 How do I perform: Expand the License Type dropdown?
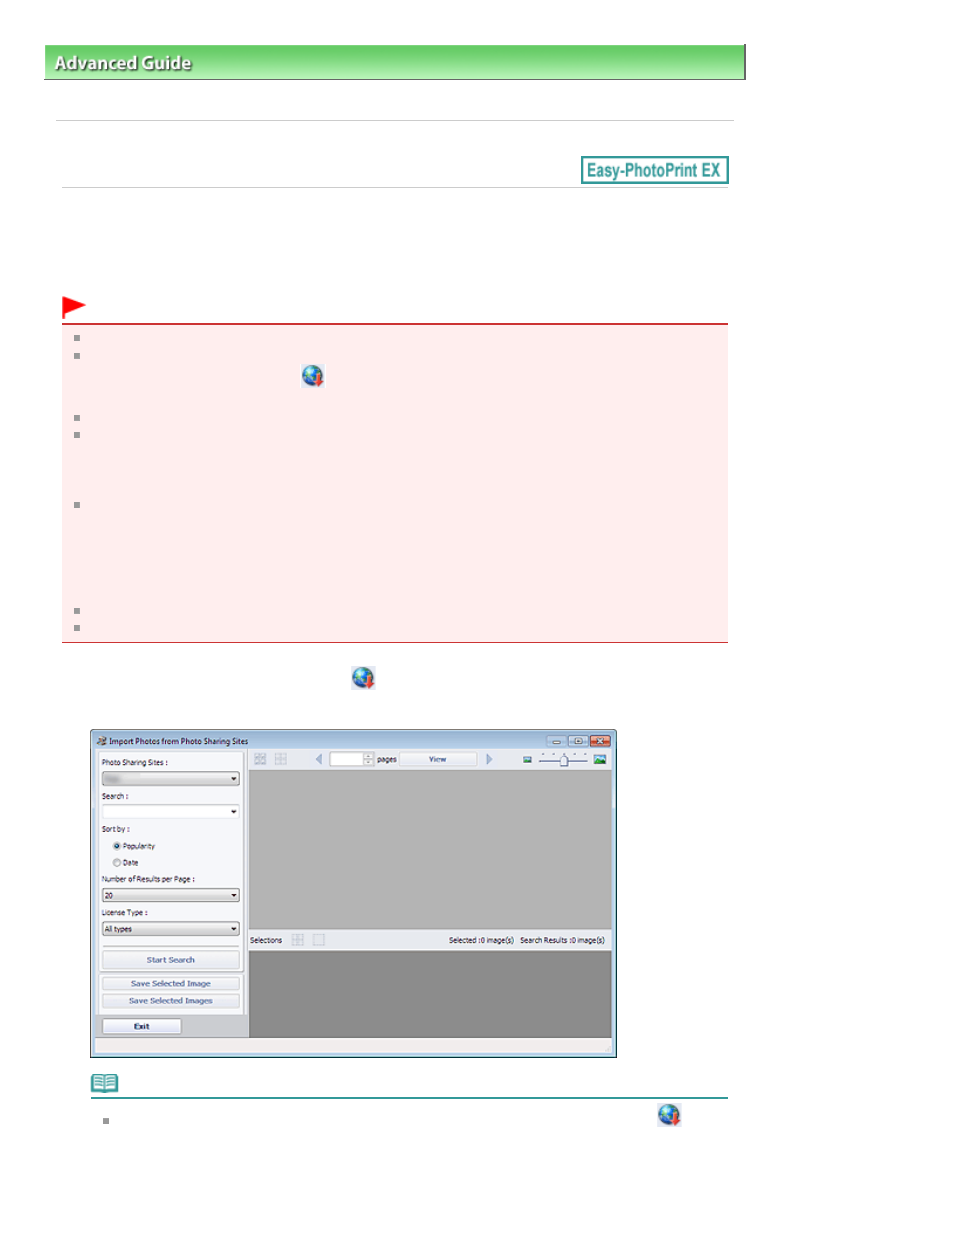(170, 929)
